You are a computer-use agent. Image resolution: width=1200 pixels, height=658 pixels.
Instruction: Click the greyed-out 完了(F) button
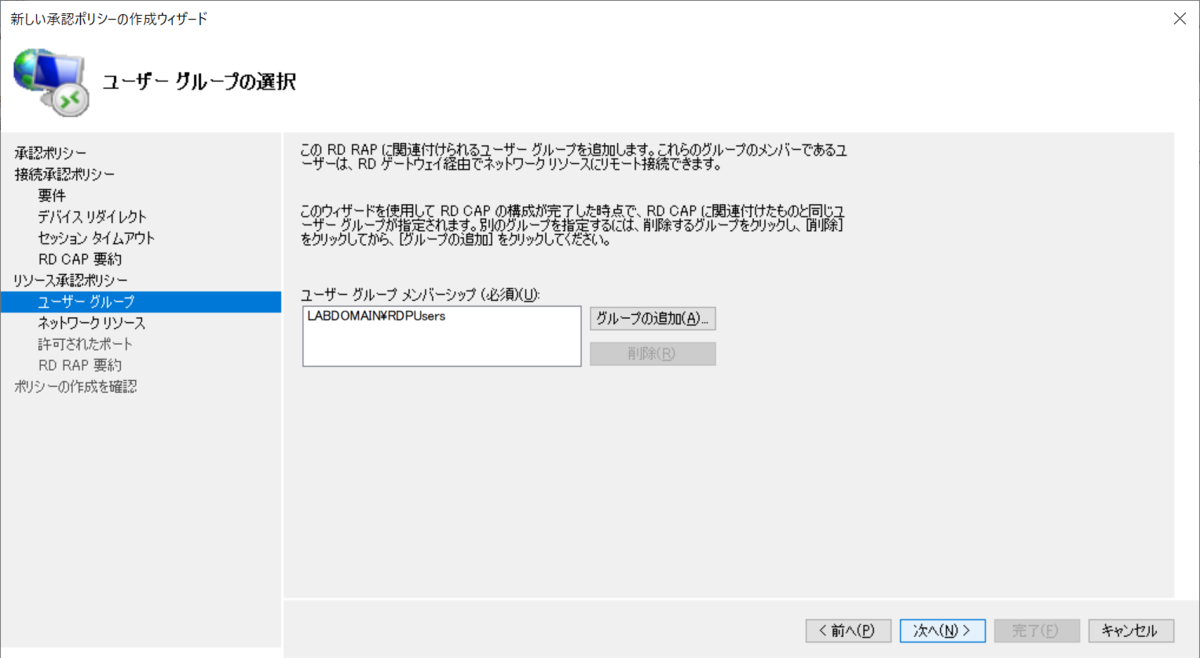point(1037,631)
